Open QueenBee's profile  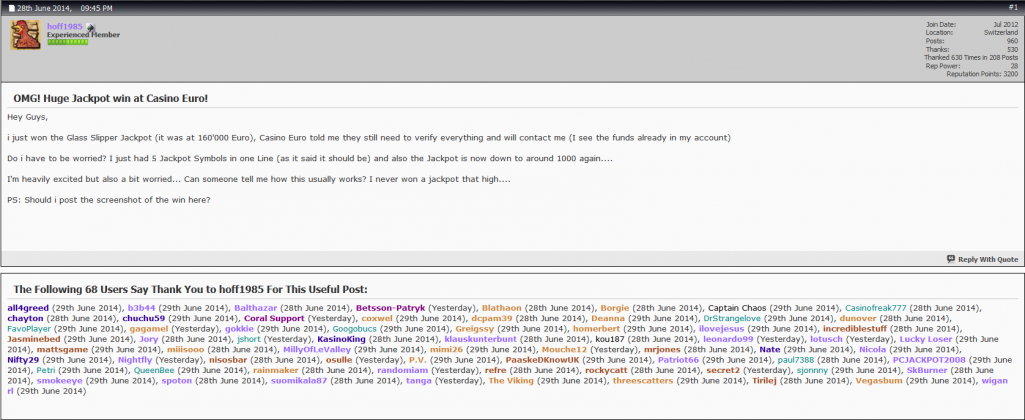click(155, 370)
